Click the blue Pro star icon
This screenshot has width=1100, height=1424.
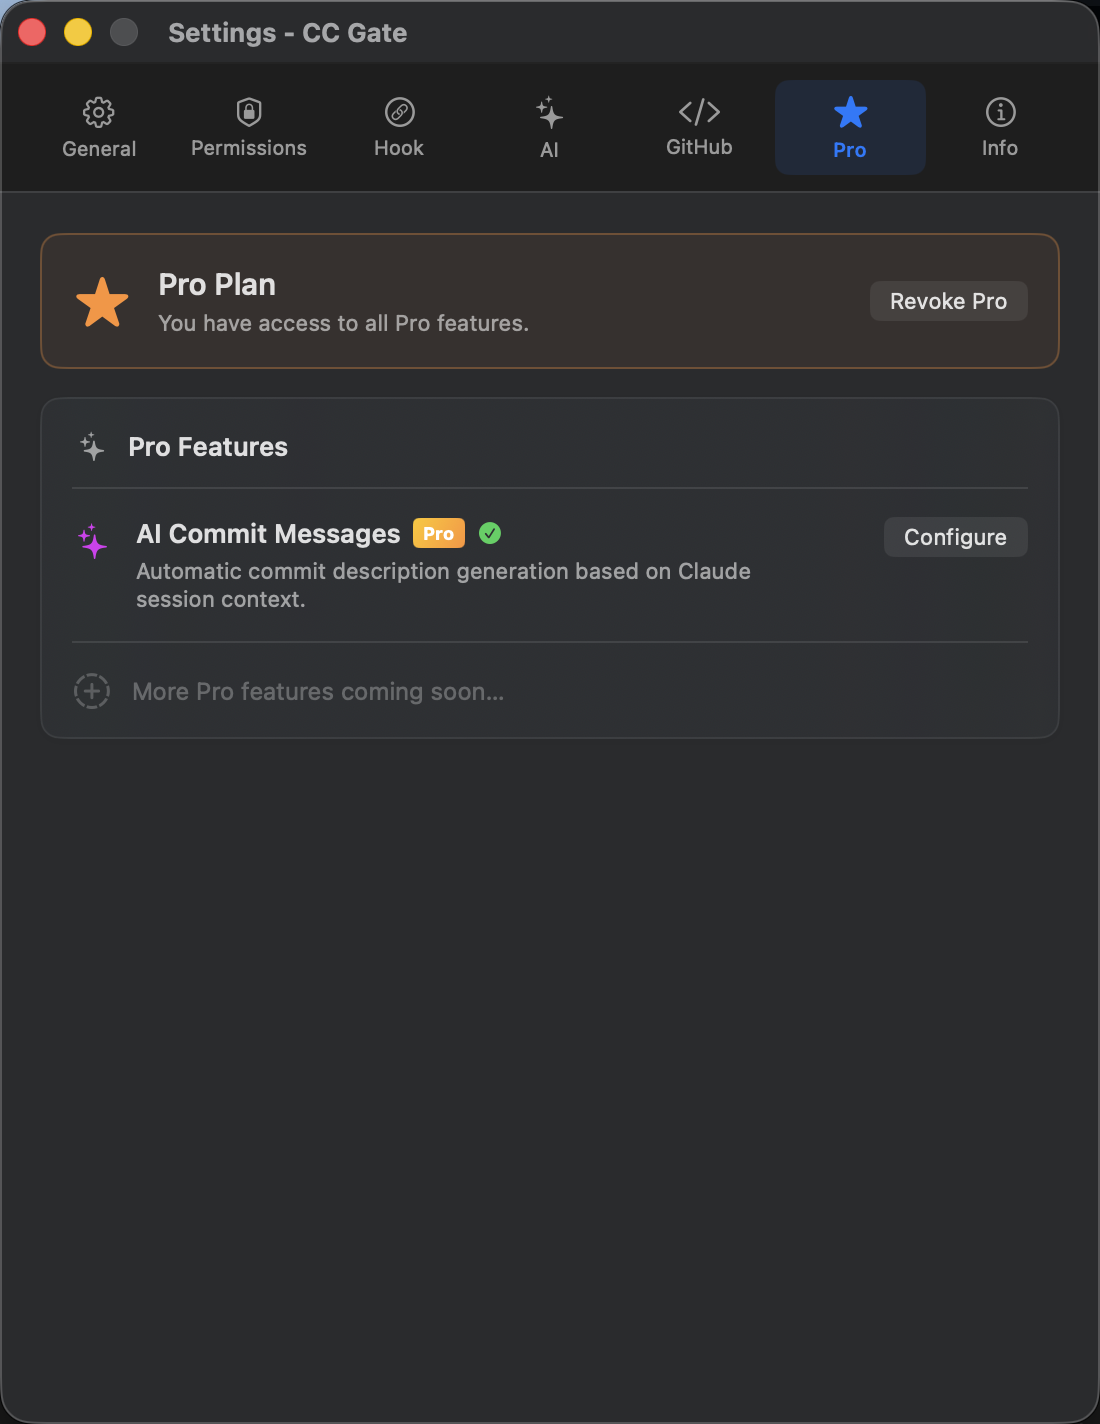click(850, 113)
